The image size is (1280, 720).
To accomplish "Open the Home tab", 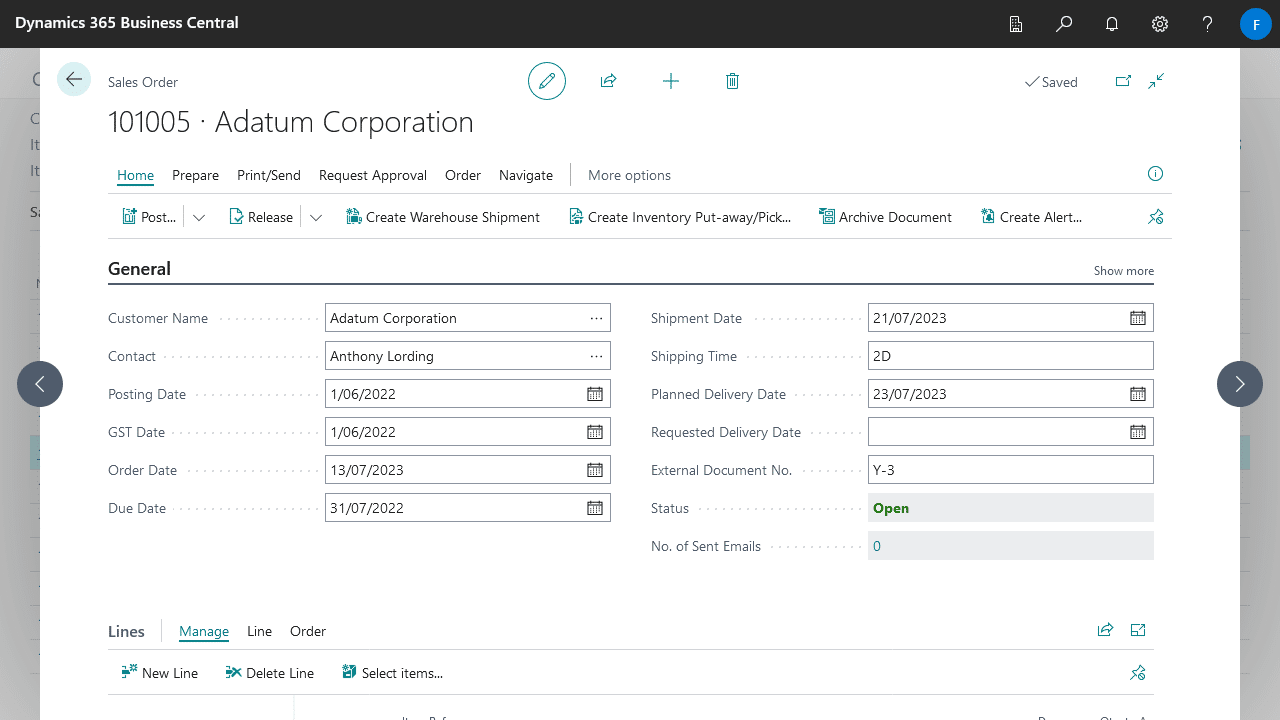I will point(135,175).
